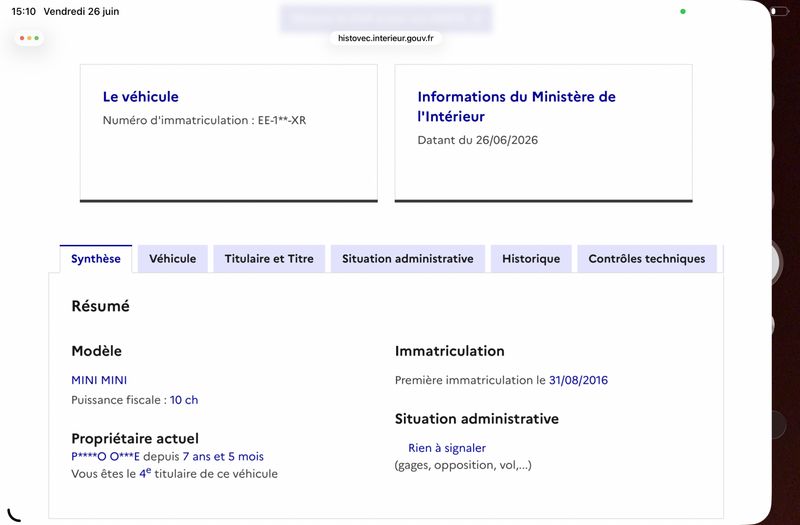The width and height of the screenshot is (800, 525).
Task: Switch to the Véhicule tab
Action: (172, 259)
